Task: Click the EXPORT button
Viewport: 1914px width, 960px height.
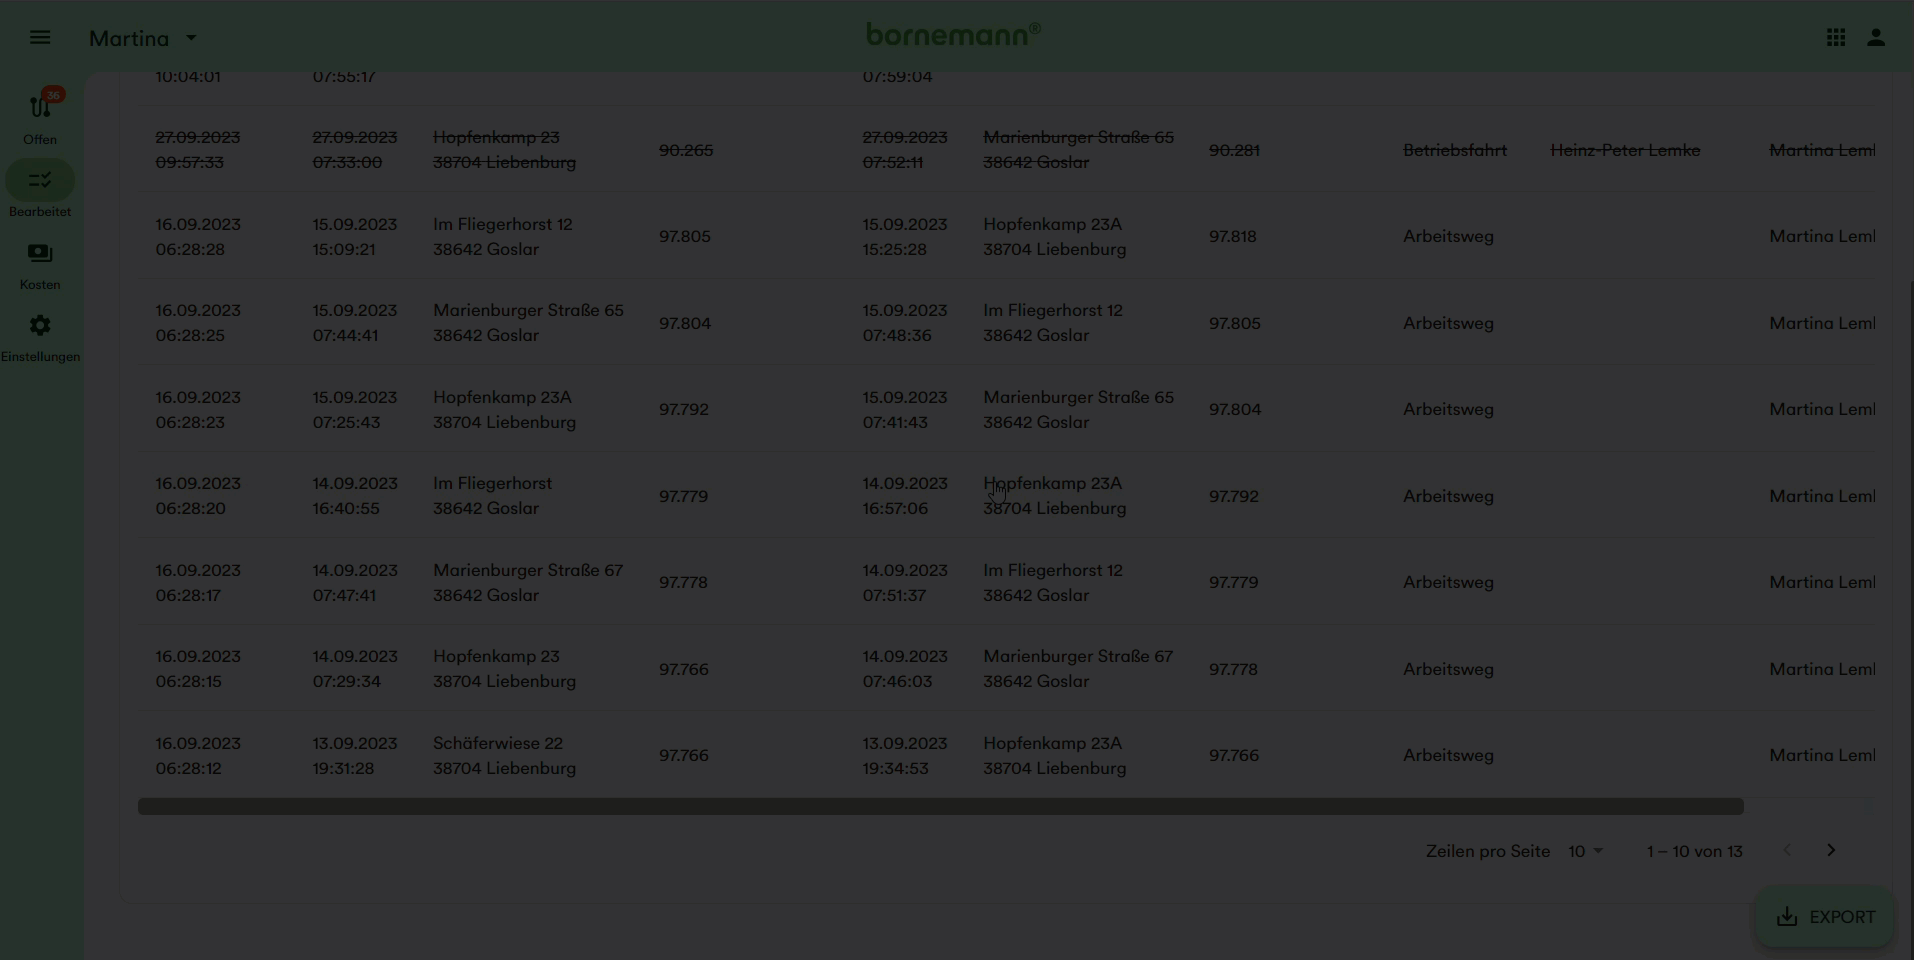Action: point(1825,917)
